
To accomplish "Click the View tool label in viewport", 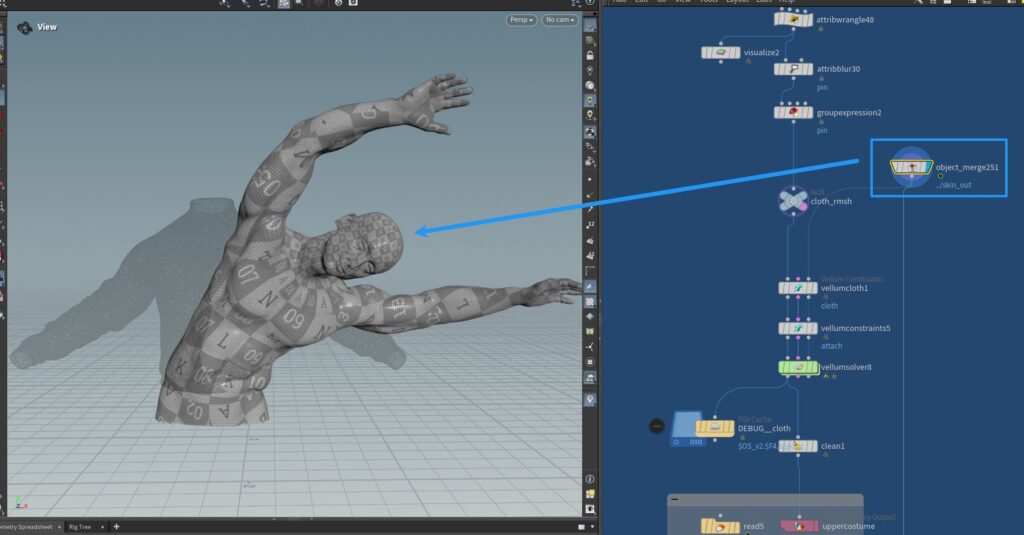I will coord(47,27).
